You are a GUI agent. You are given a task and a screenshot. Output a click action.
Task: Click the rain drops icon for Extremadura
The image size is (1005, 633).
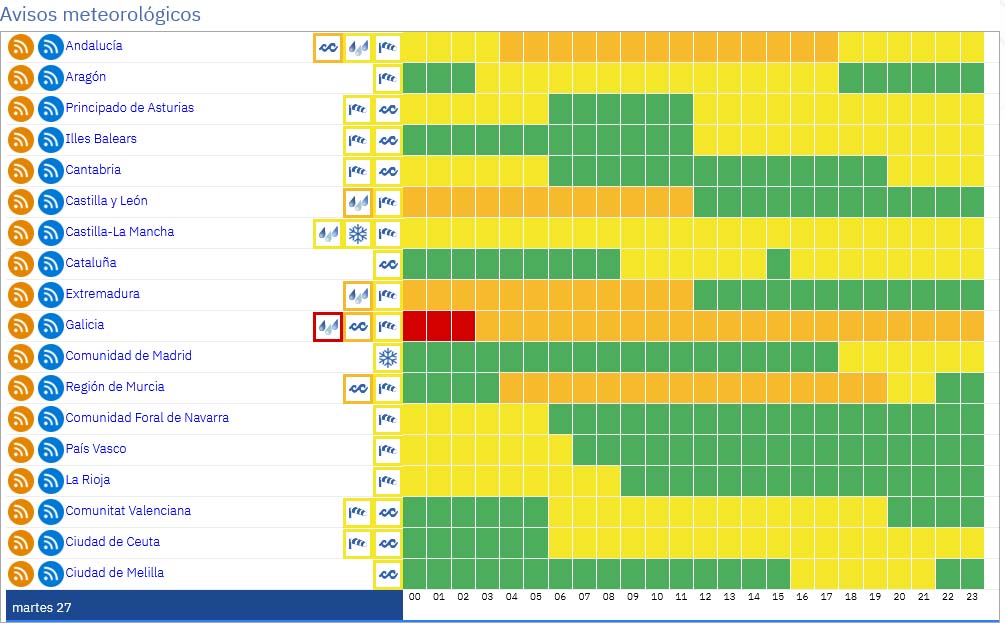tap(357, 295)
